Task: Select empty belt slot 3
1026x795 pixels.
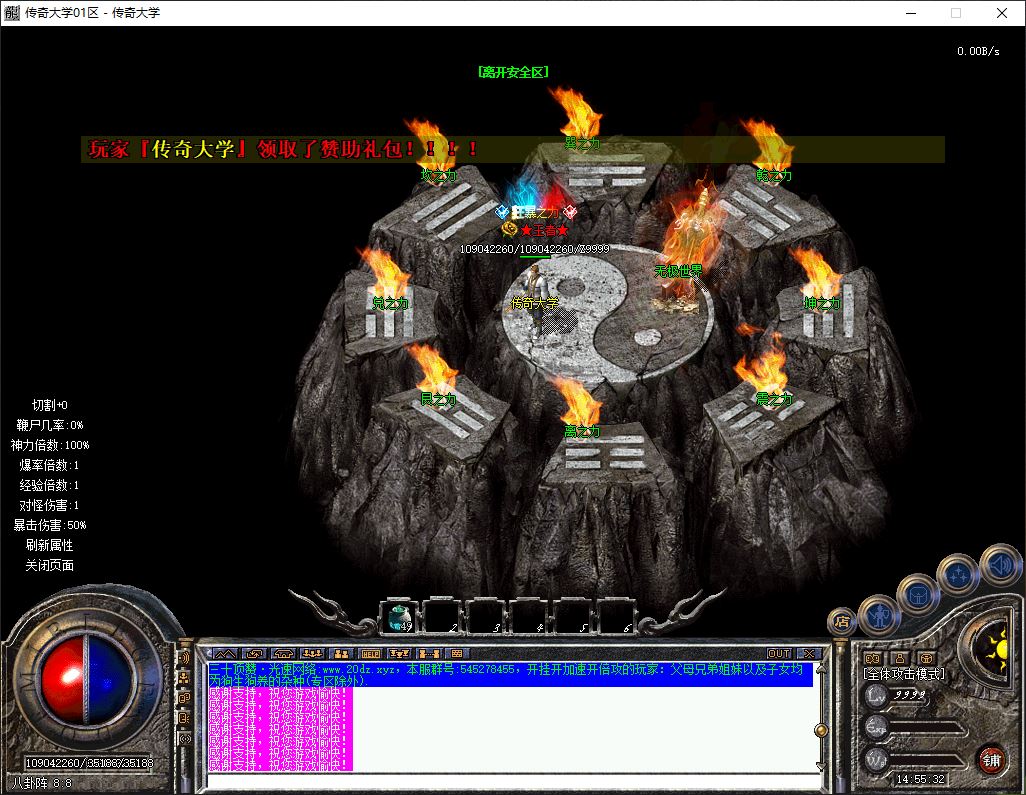Action: coord(486,616)
